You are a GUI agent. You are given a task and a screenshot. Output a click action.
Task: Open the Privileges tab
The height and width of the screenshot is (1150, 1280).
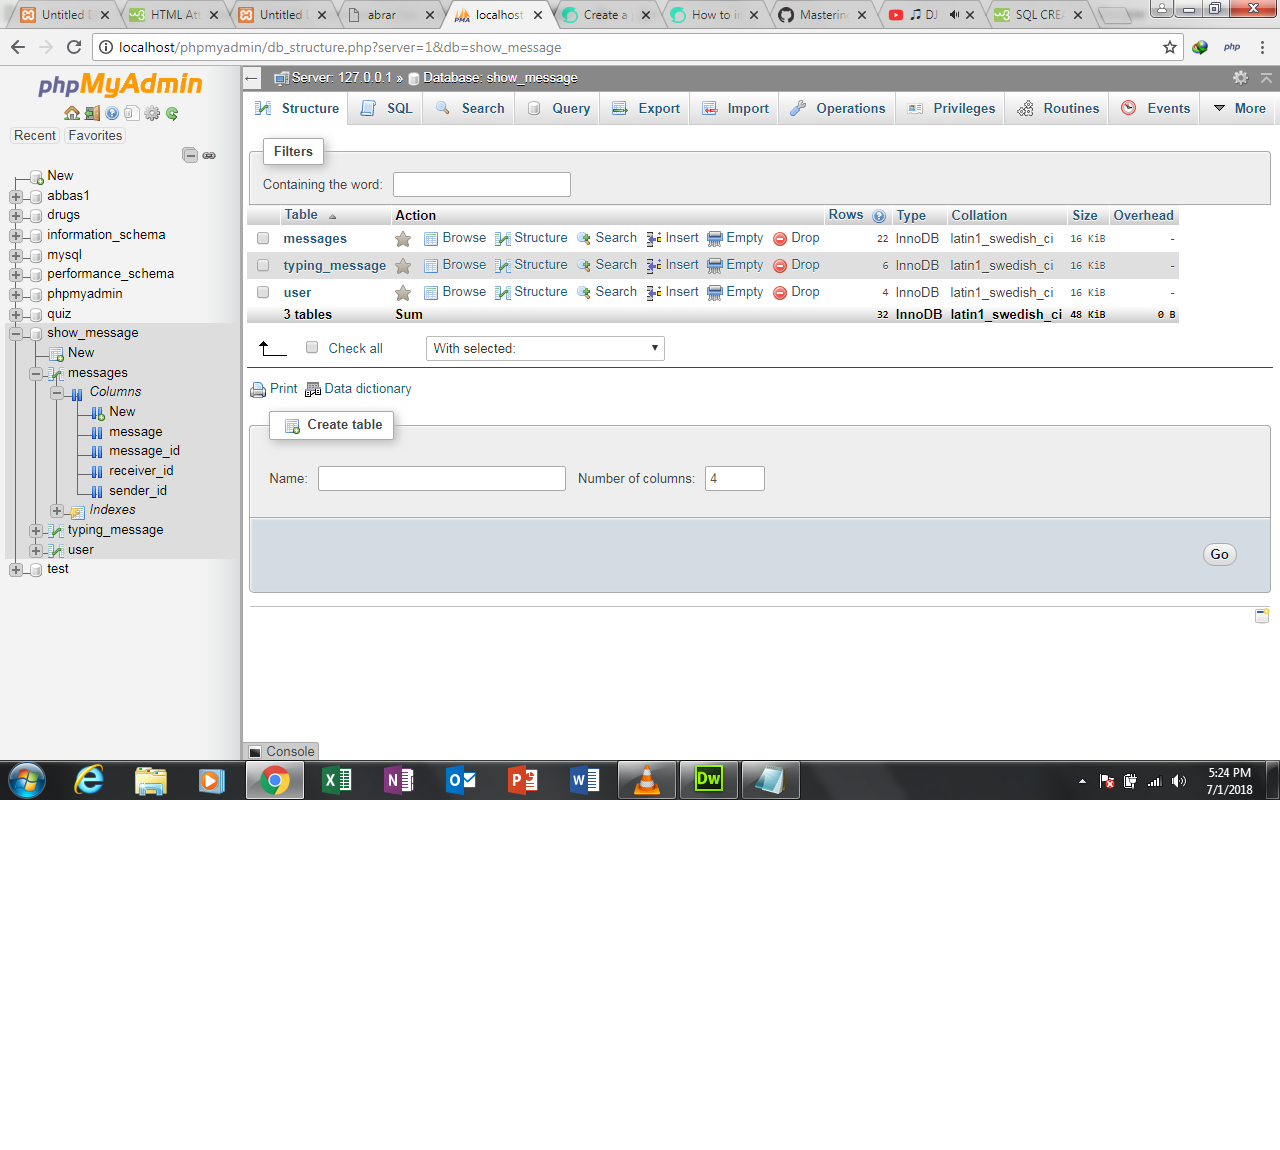(951, 108)
